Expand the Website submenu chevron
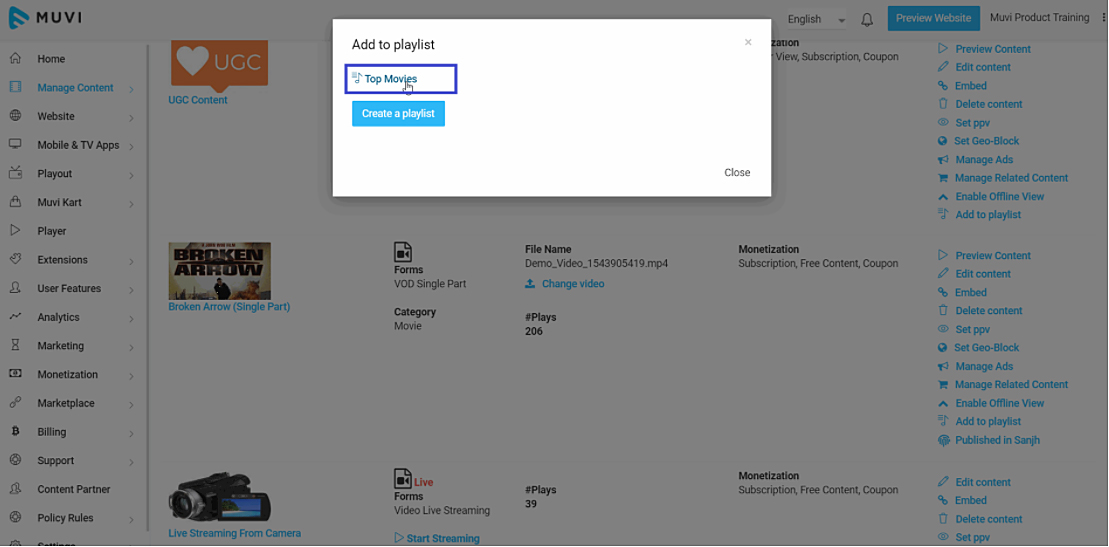This screenshot has width=1109, height=547. click(x=132, y=117)
